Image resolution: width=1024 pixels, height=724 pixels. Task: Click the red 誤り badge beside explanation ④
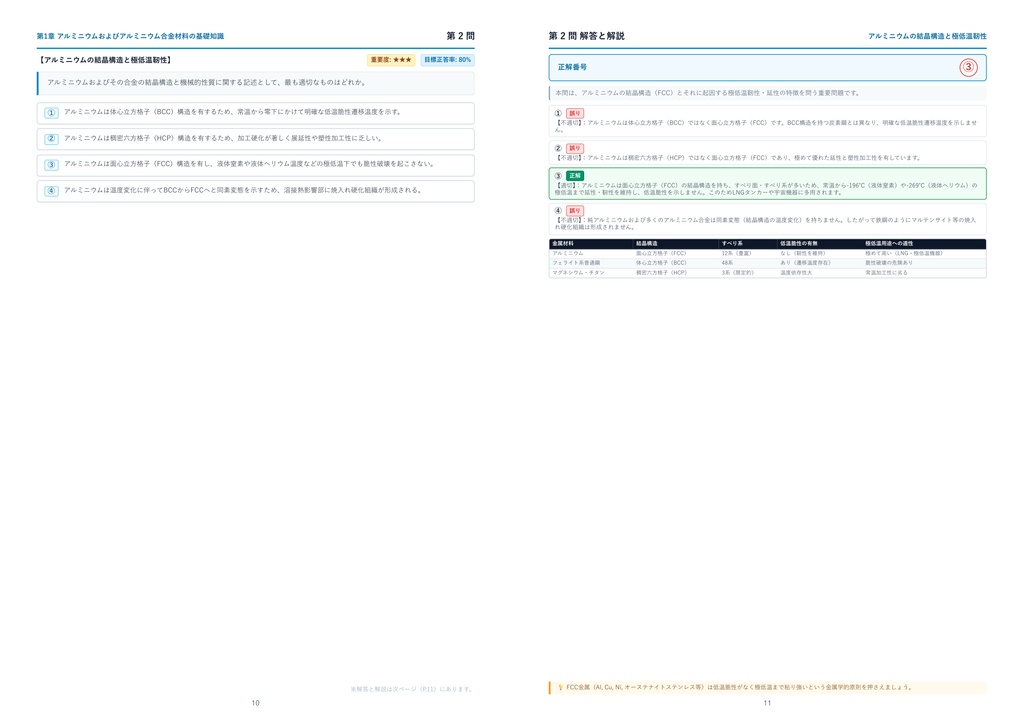click(x=575, y=211)
